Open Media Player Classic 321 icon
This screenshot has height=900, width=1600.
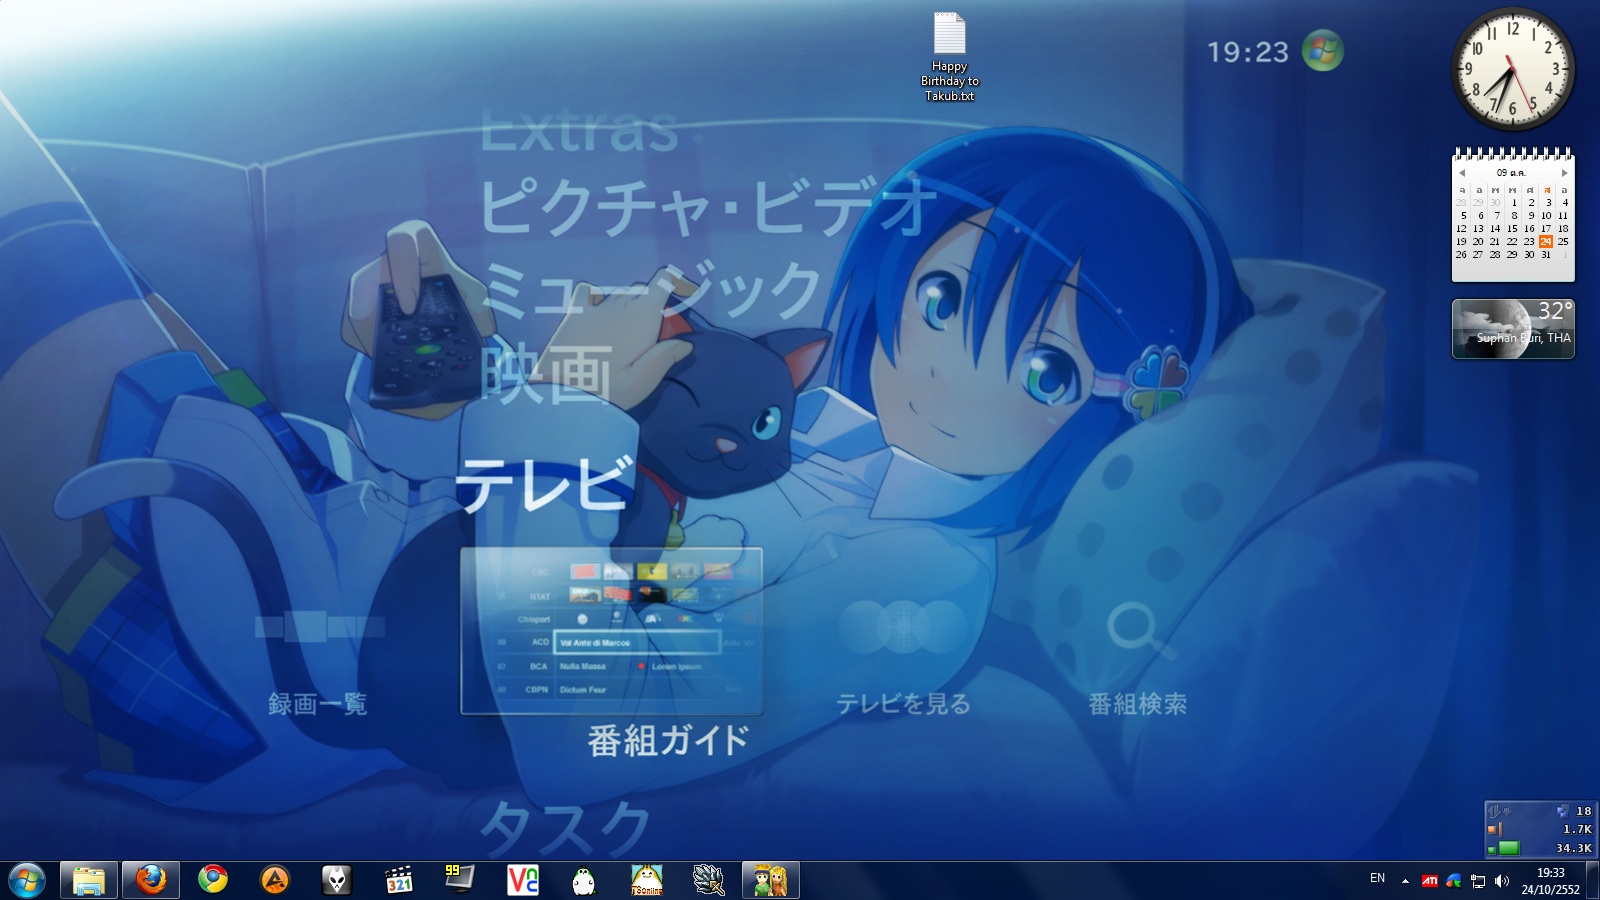point(399,880)
